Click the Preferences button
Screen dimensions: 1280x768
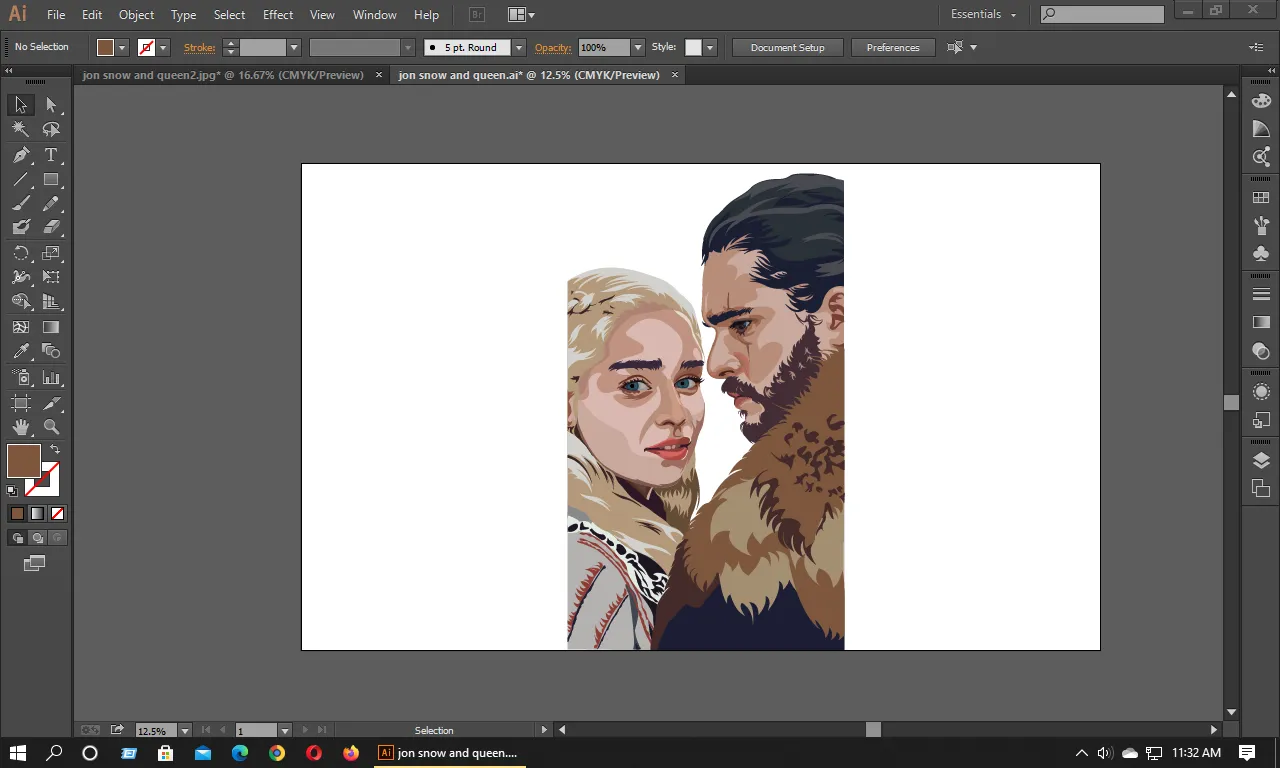point(893,47)
